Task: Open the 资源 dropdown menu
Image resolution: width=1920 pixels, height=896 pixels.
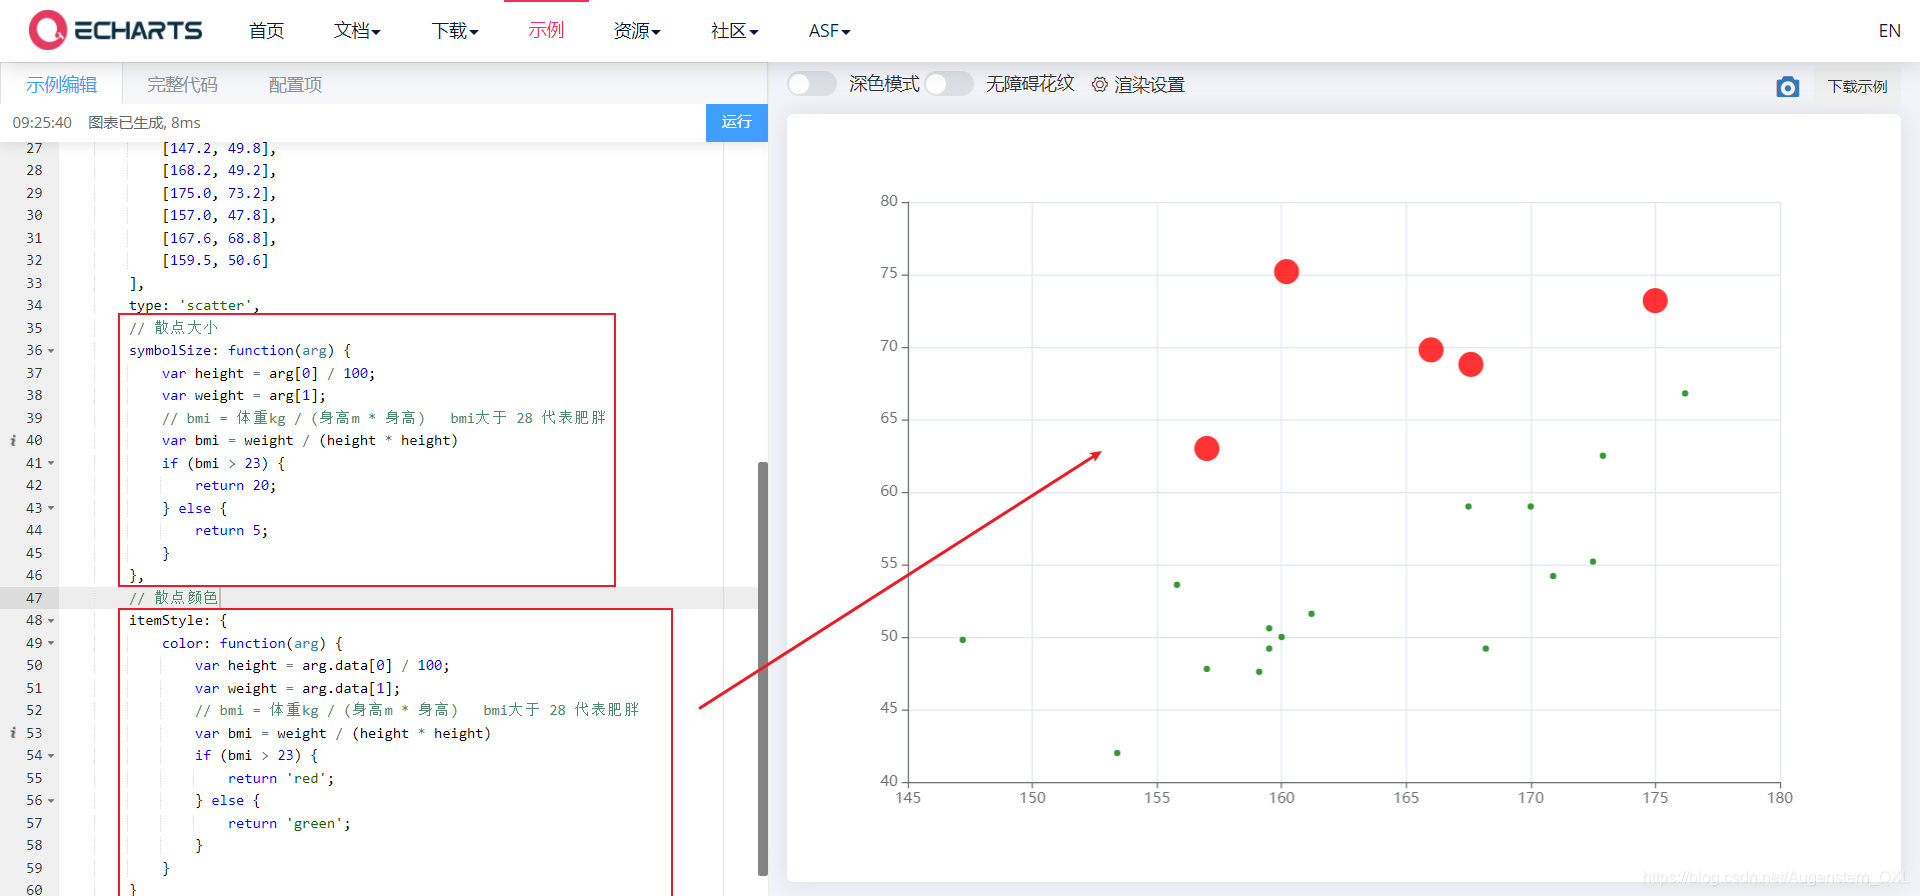Action: point(637,31)
